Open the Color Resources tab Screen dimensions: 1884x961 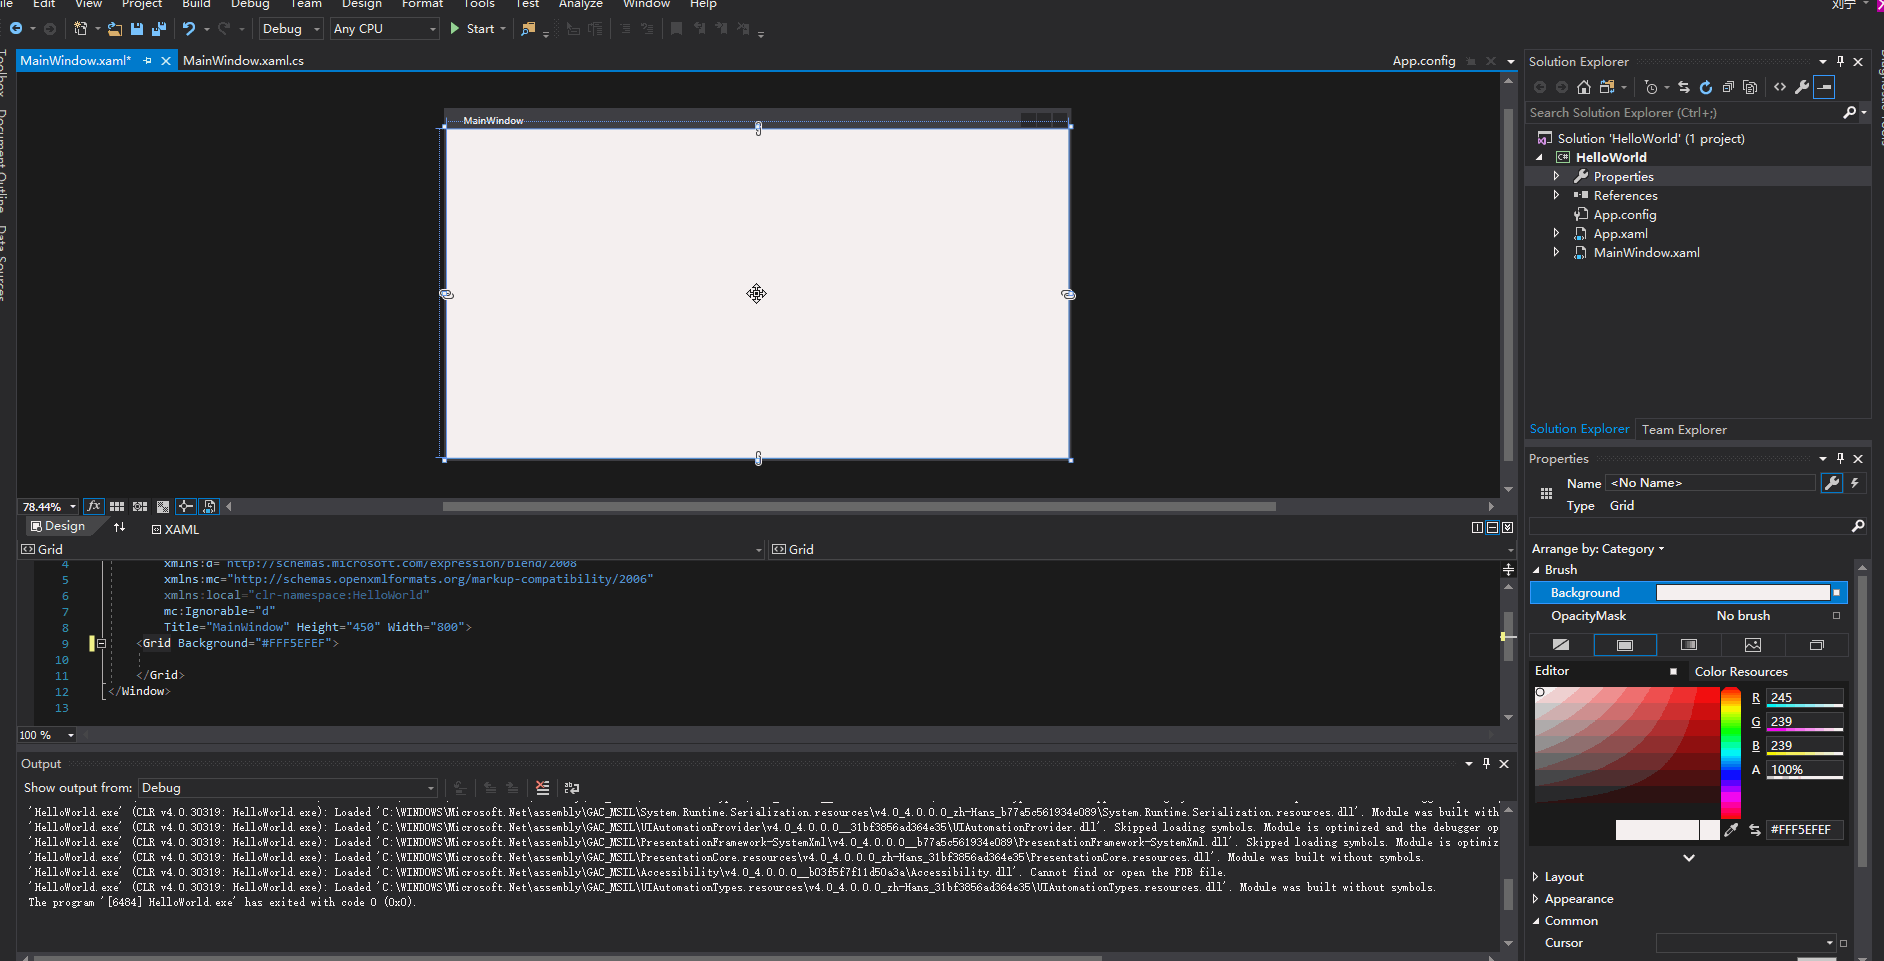[1741, 672]
